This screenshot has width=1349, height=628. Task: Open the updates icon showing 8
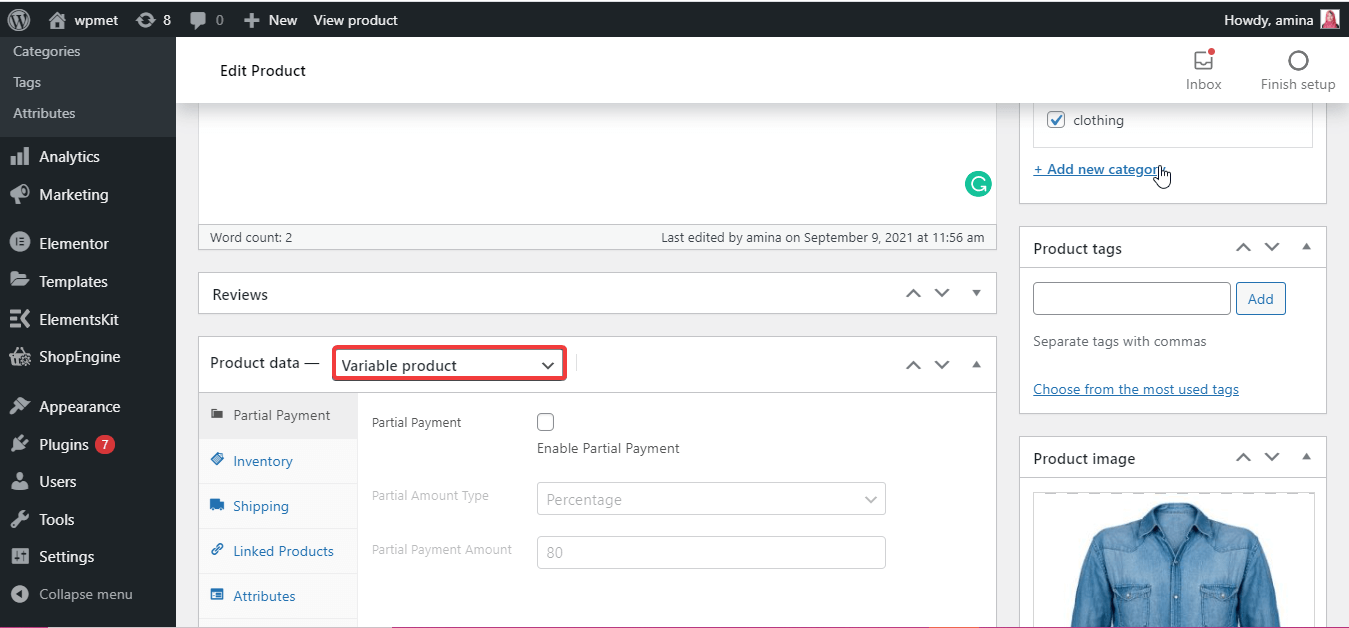click(144, 20)
